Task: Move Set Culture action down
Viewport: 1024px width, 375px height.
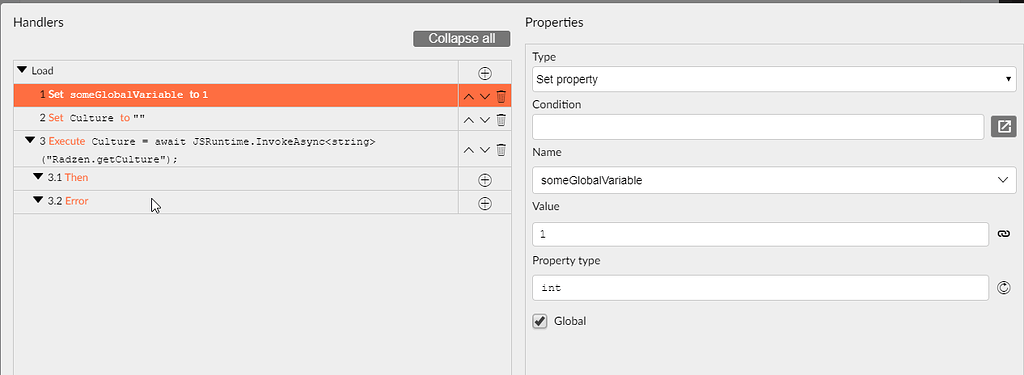Action: 485,120
